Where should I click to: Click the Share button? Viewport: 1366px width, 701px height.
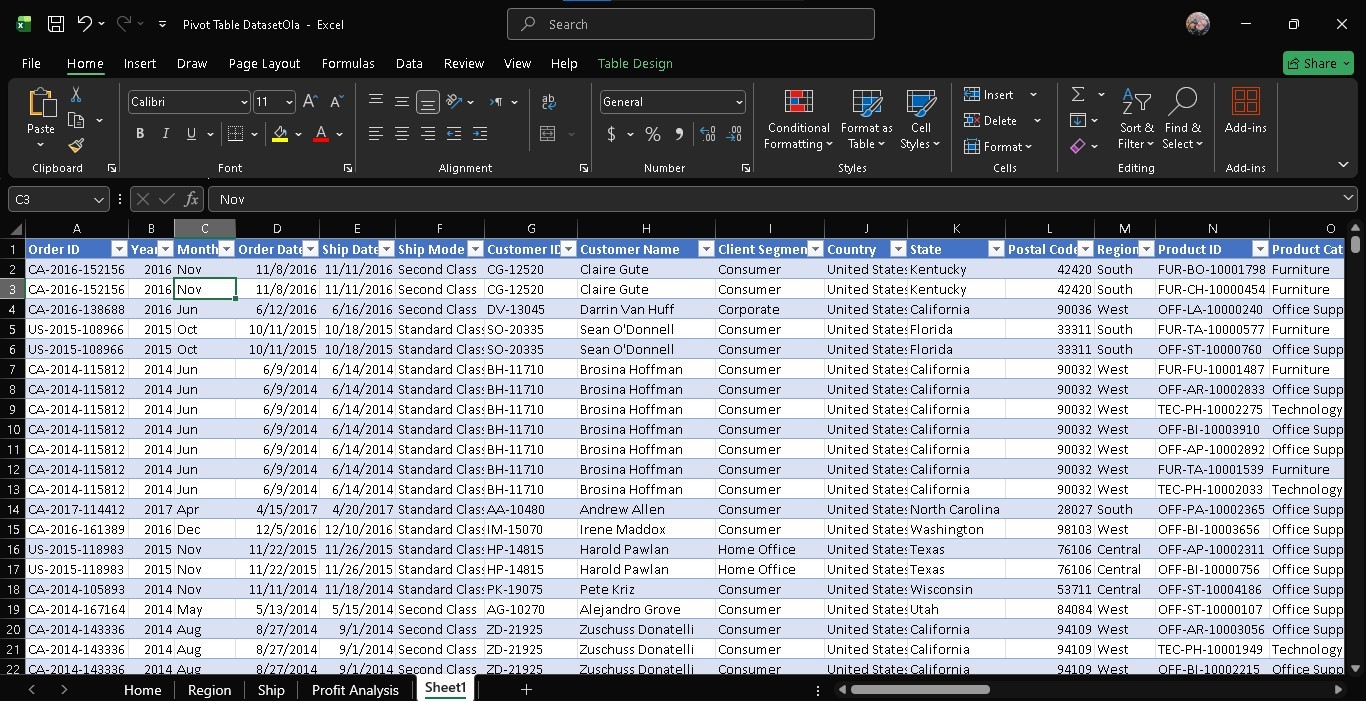click(x=1317, y=63)
